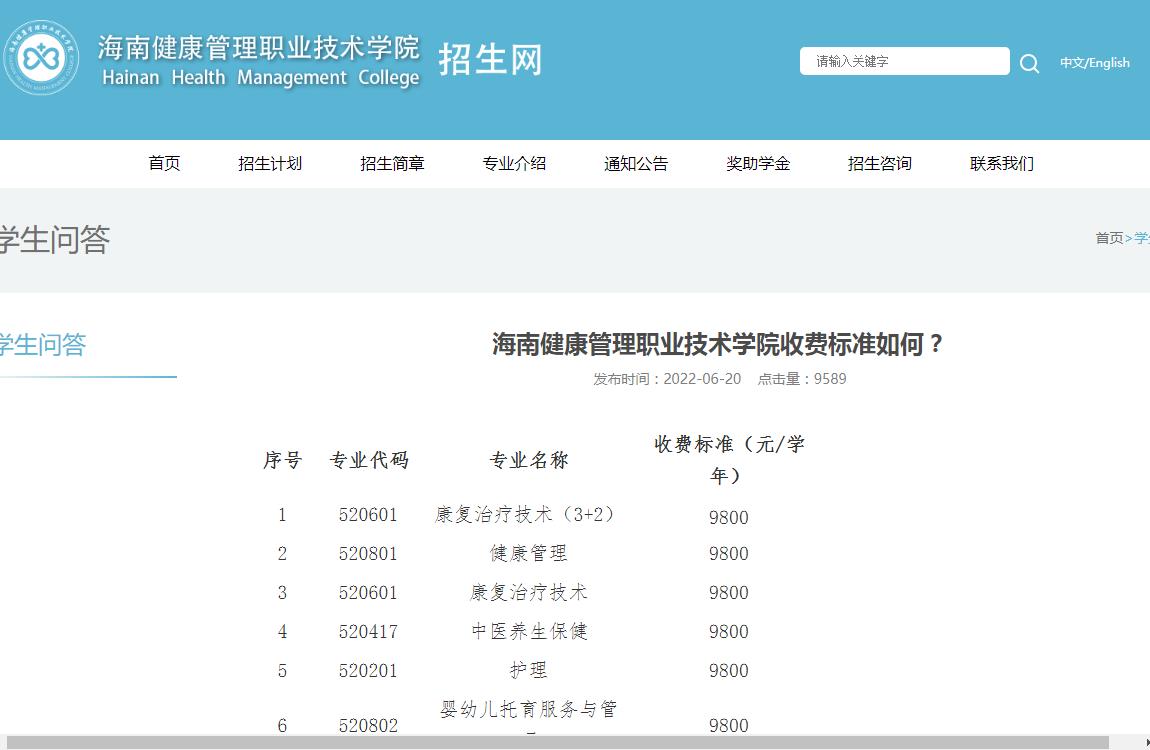Click the major name 护理

529,670
